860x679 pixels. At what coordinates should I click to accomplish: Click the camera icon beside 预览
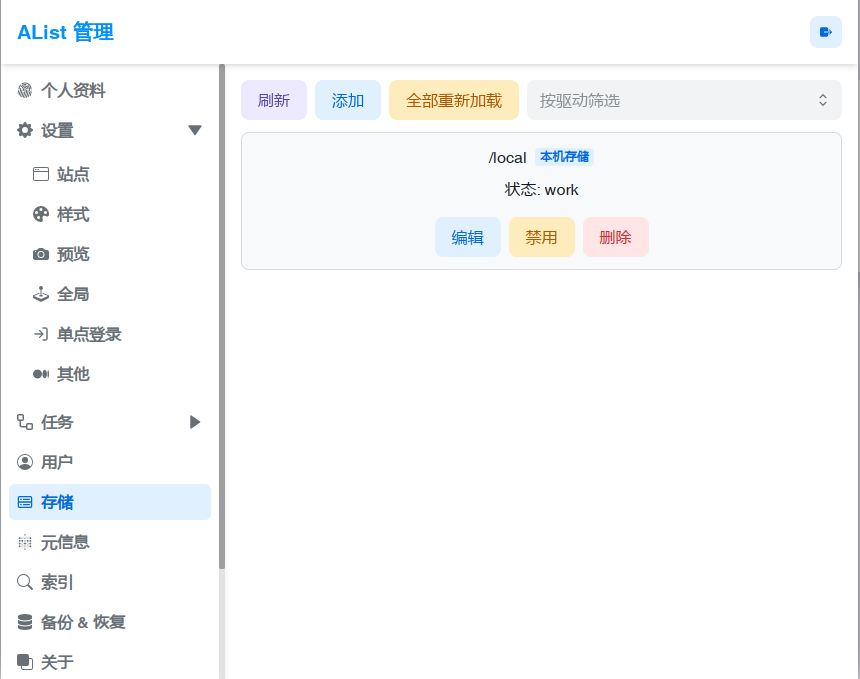click(41, 254)
